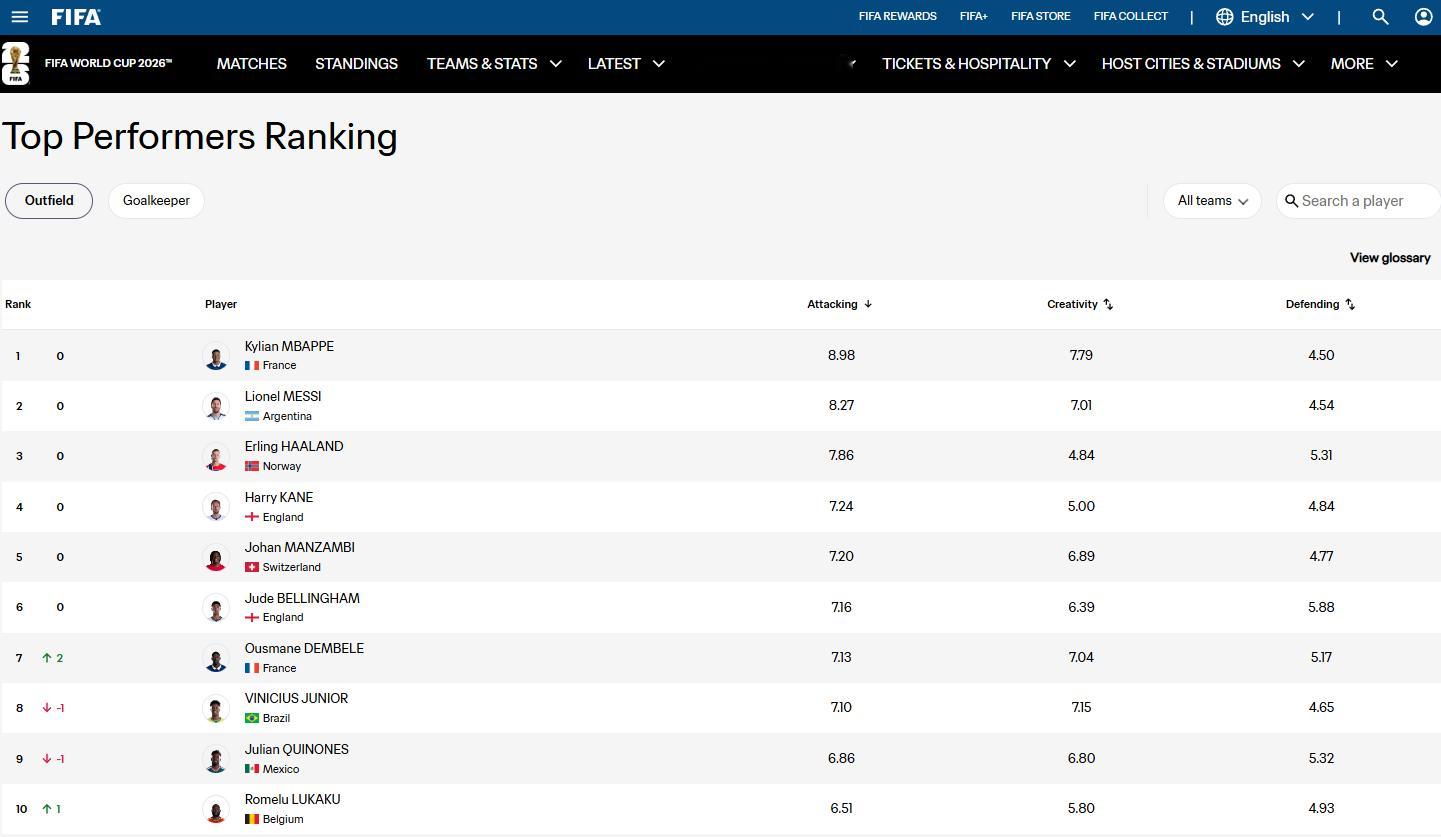Sort by Defending column arrows icon
The width and height of the screenshot is (1441, 837).
(1350, 304)
